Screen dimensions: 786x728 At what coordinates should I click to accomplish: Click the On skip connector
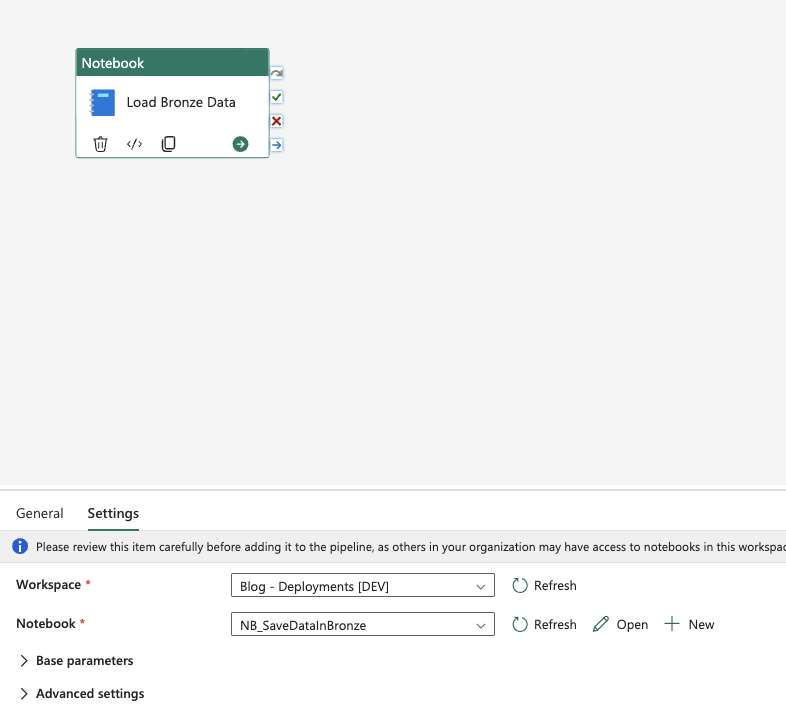tap(277, 74)
